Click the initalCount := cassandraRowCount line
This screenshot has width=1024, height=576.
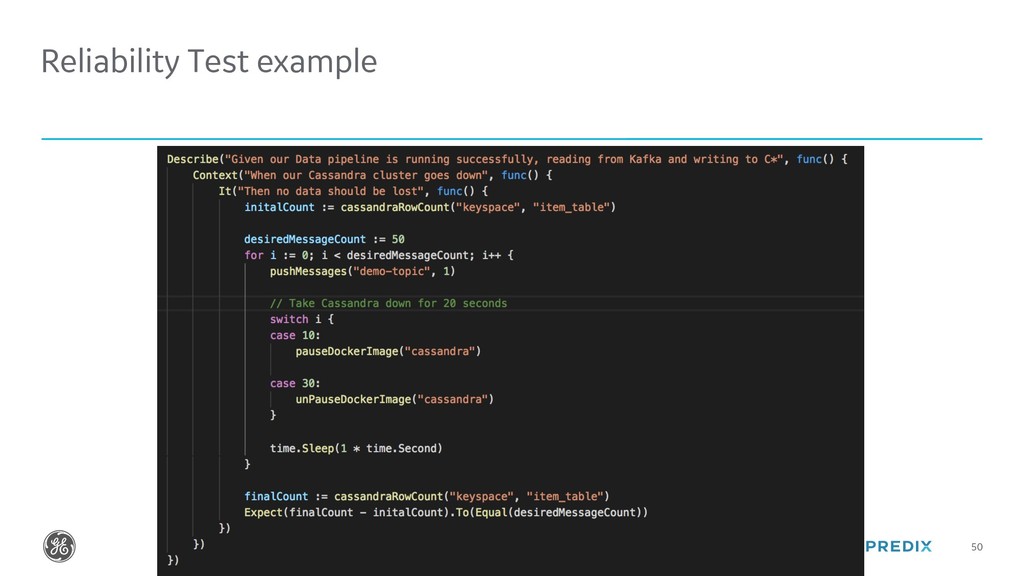pos(430,208)
